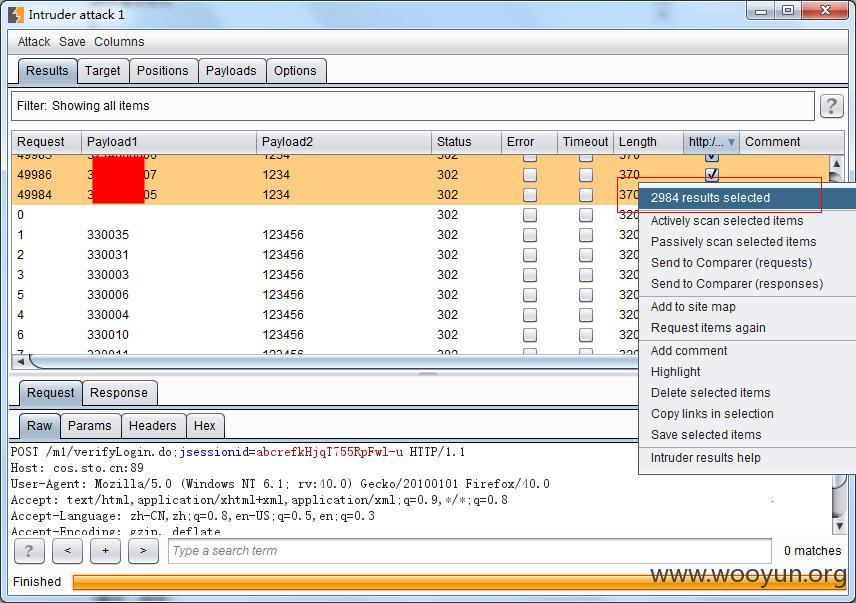Screen dimensions: 856x603
Task: Switch to the Target tab
Action: [x=103, y=71]
